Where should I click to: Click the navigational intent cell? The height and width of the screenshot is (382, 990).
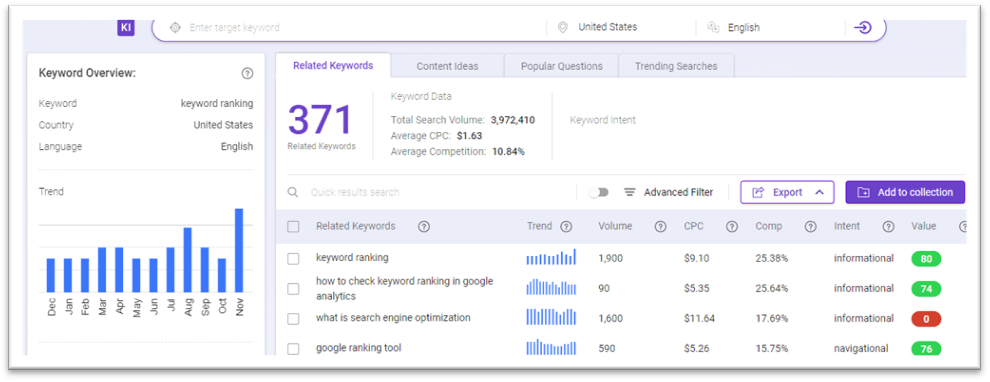click(861, 348)
